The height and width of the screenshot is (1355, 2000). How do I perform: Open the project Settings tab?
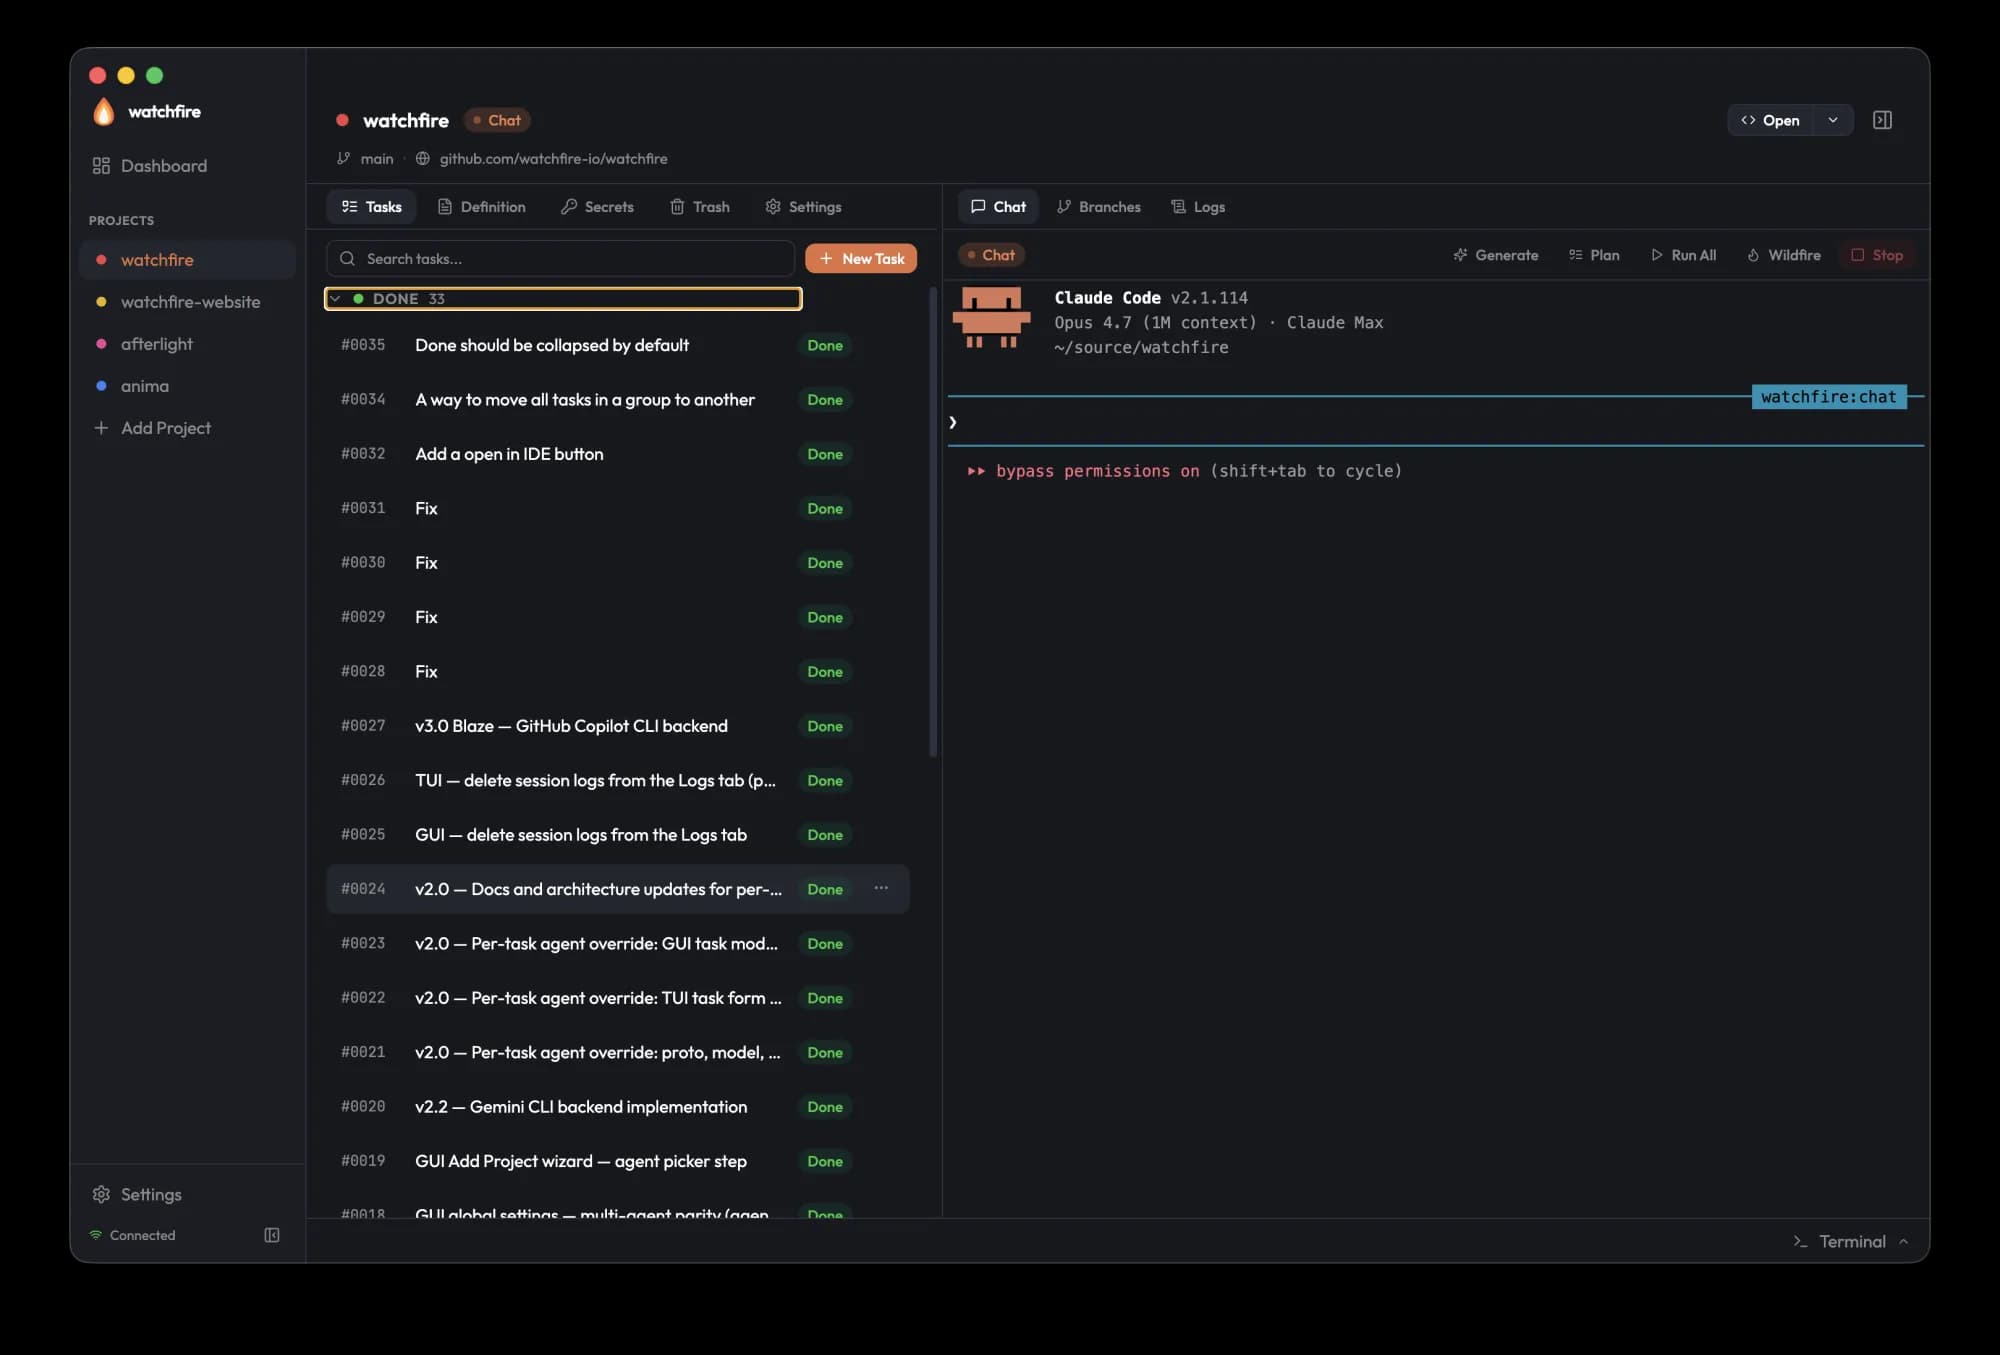[803, 207]
